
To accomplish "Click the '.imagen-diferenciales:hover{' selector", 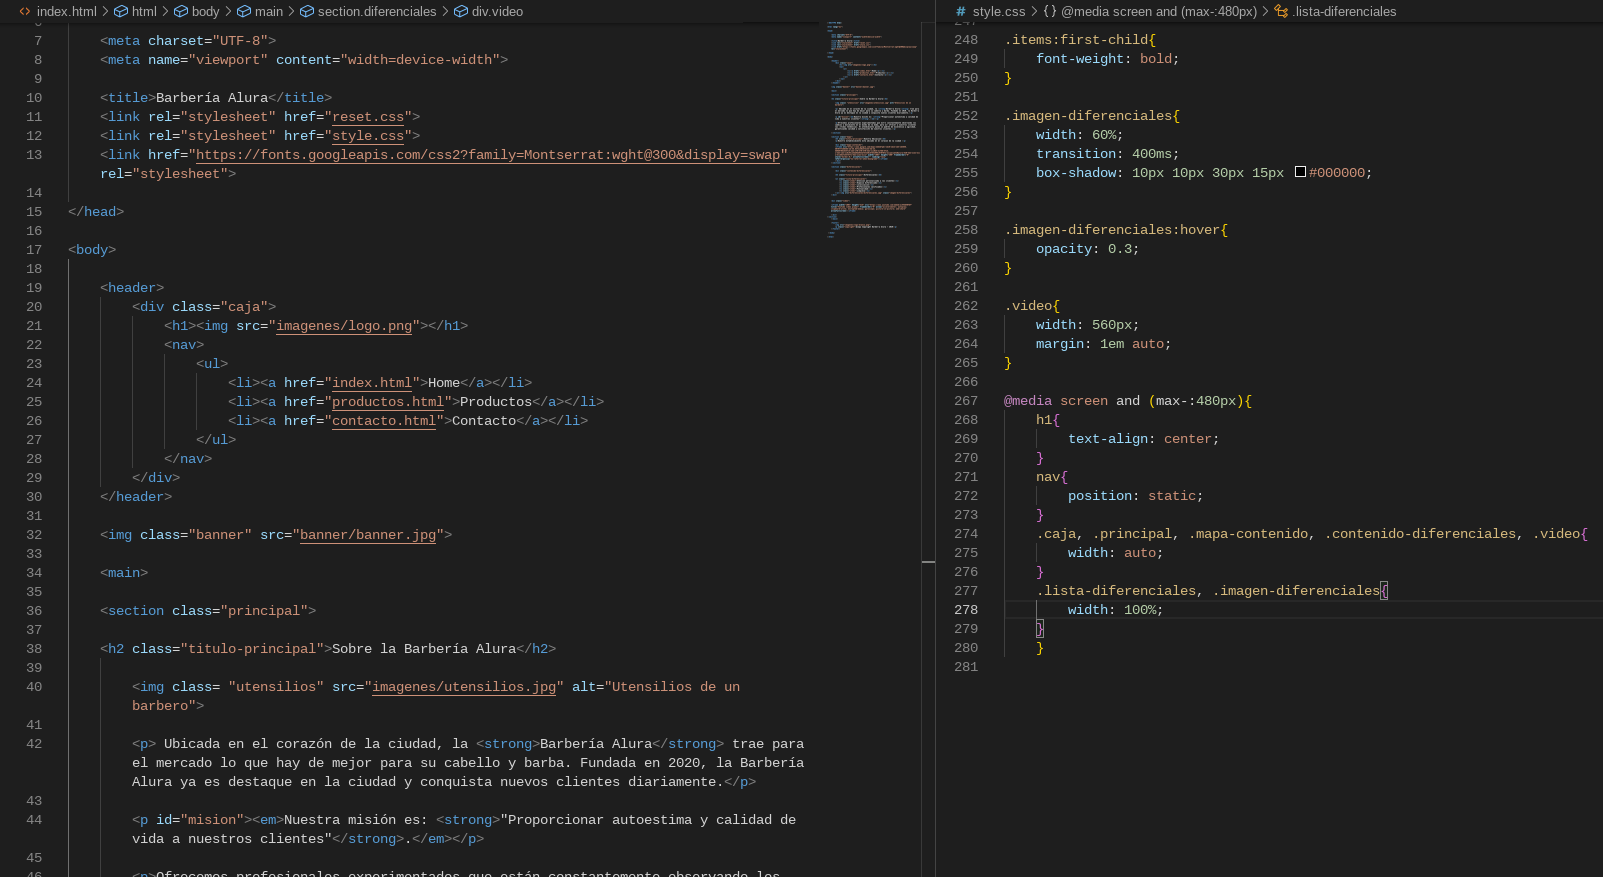I will point(1116,230).
